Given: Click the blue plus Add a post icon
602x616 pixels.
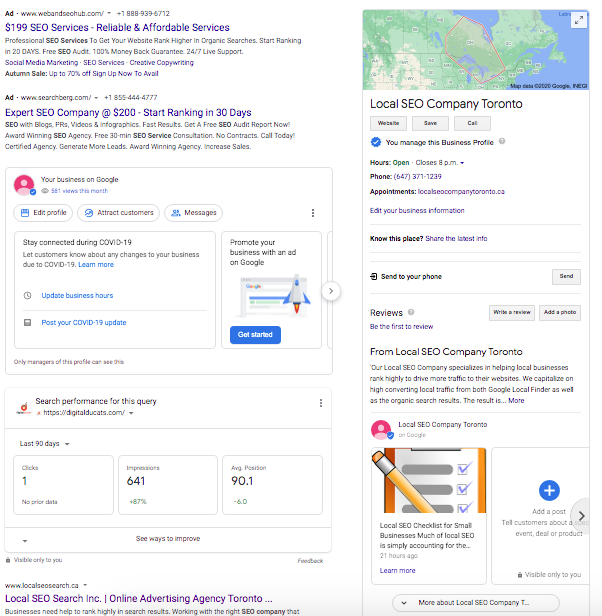Looking at the screenshot, I should (549, 490).
